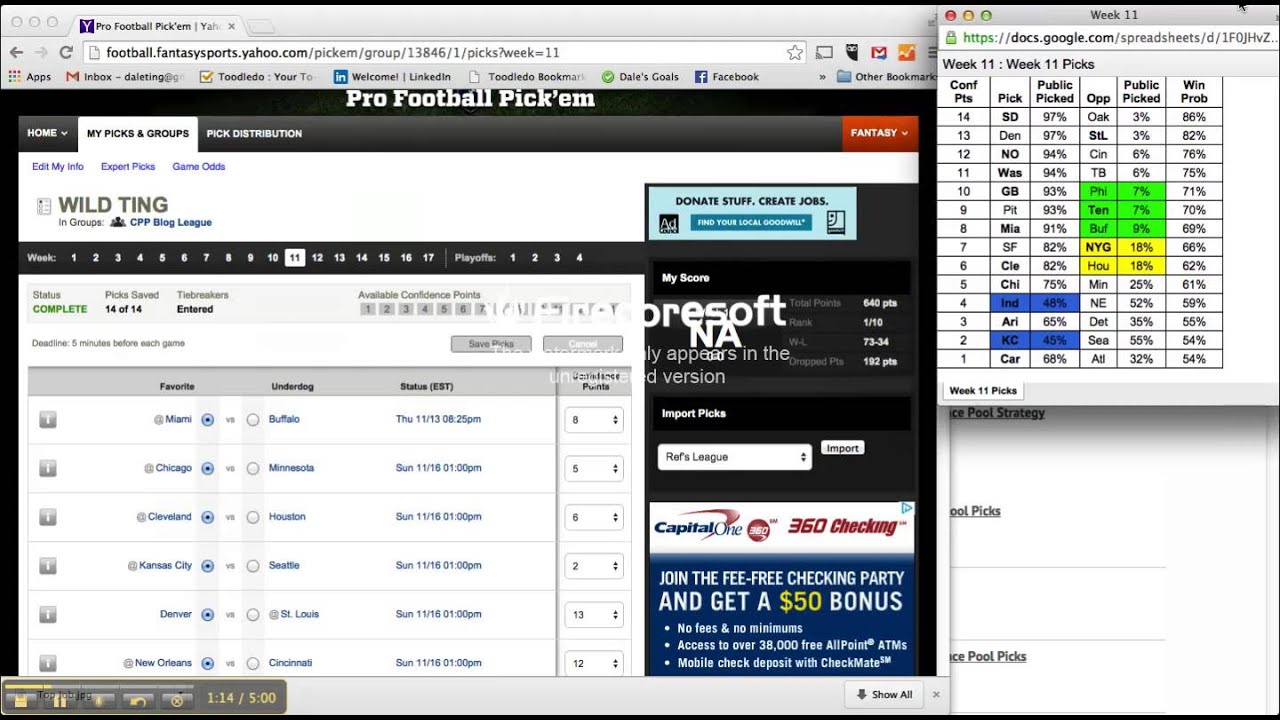Open the Chicago game info icon
The image size is (1280, 720).
pos(48,468)
